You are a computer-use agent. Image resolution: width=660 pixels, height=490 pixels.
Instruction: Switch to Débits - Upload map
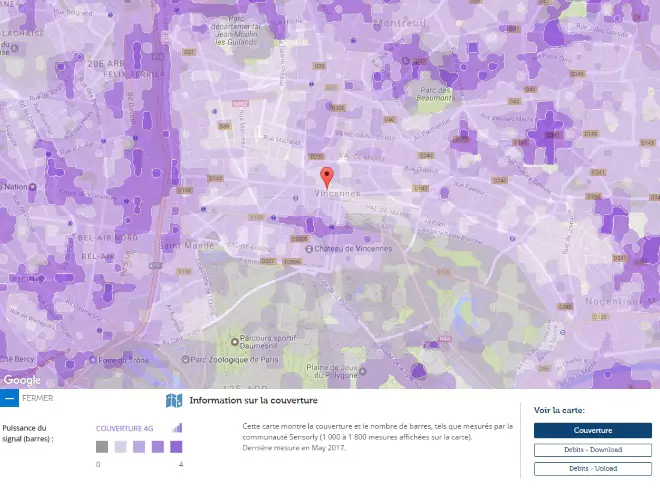point(592,468)
